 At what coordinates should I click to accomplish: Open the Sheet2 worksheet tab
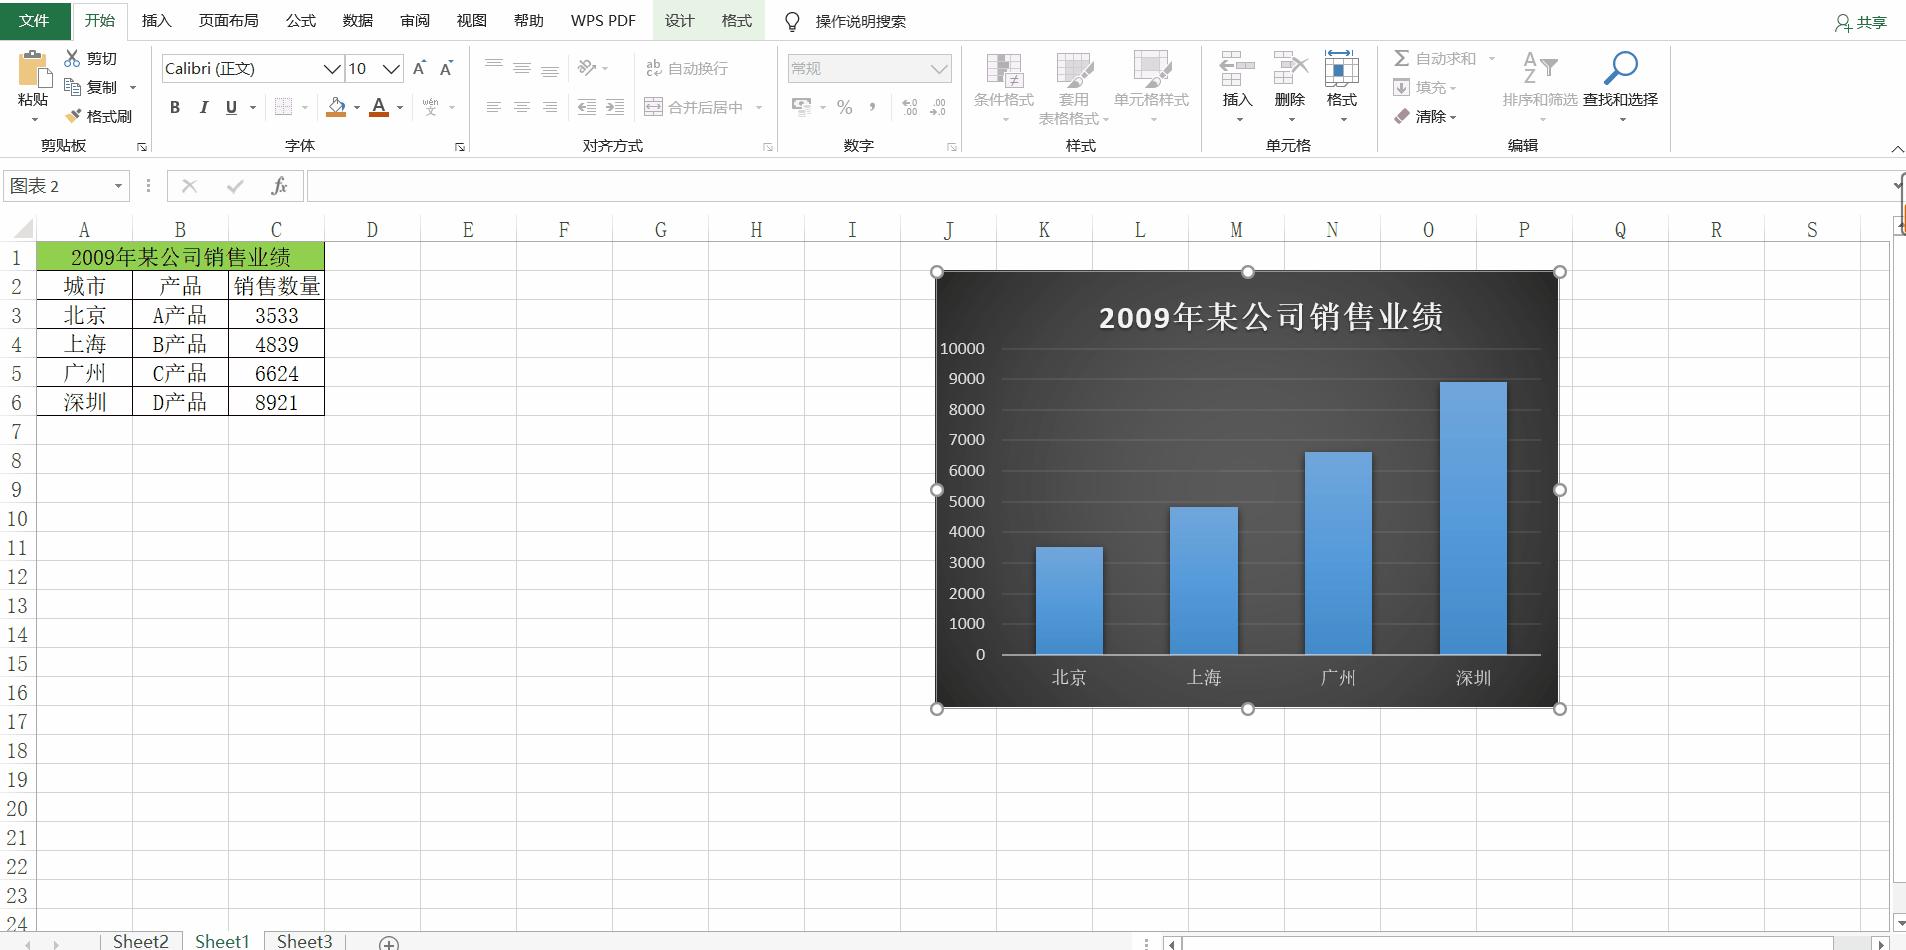click(141, 940)
